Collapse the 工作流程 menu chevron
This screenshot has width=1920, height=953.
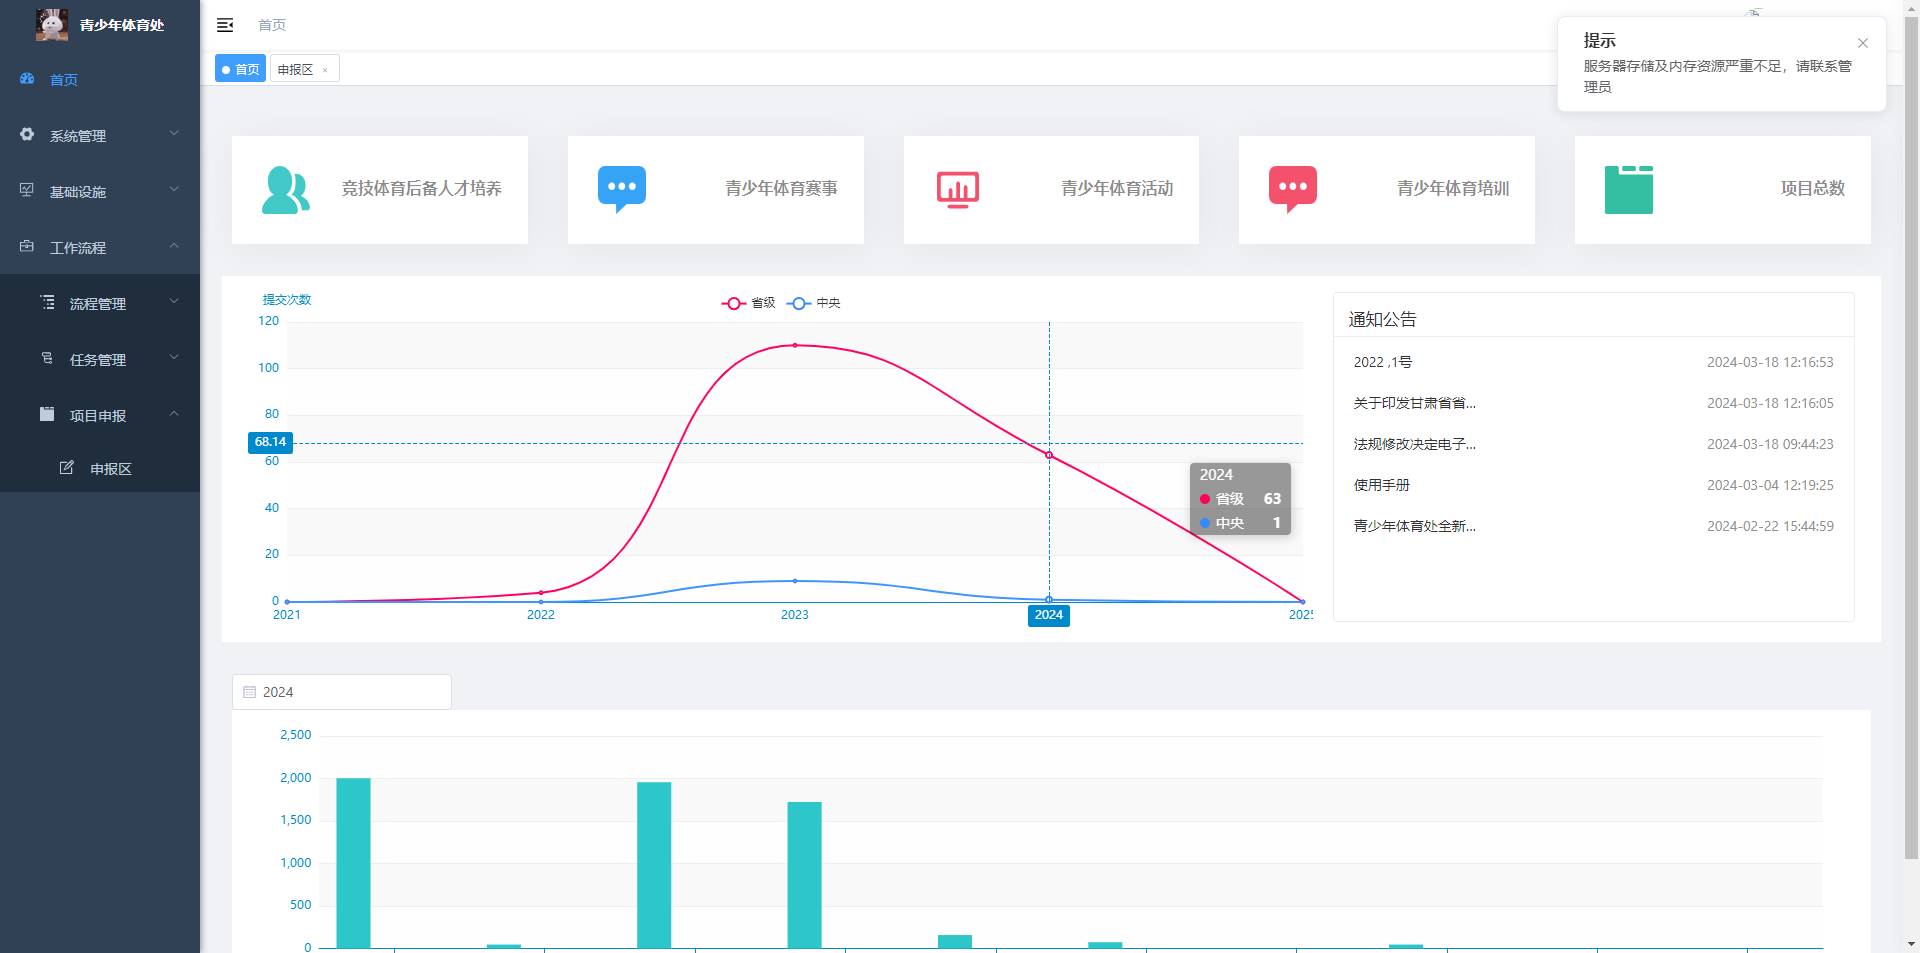pyautogui.click(x=174, y=246)
